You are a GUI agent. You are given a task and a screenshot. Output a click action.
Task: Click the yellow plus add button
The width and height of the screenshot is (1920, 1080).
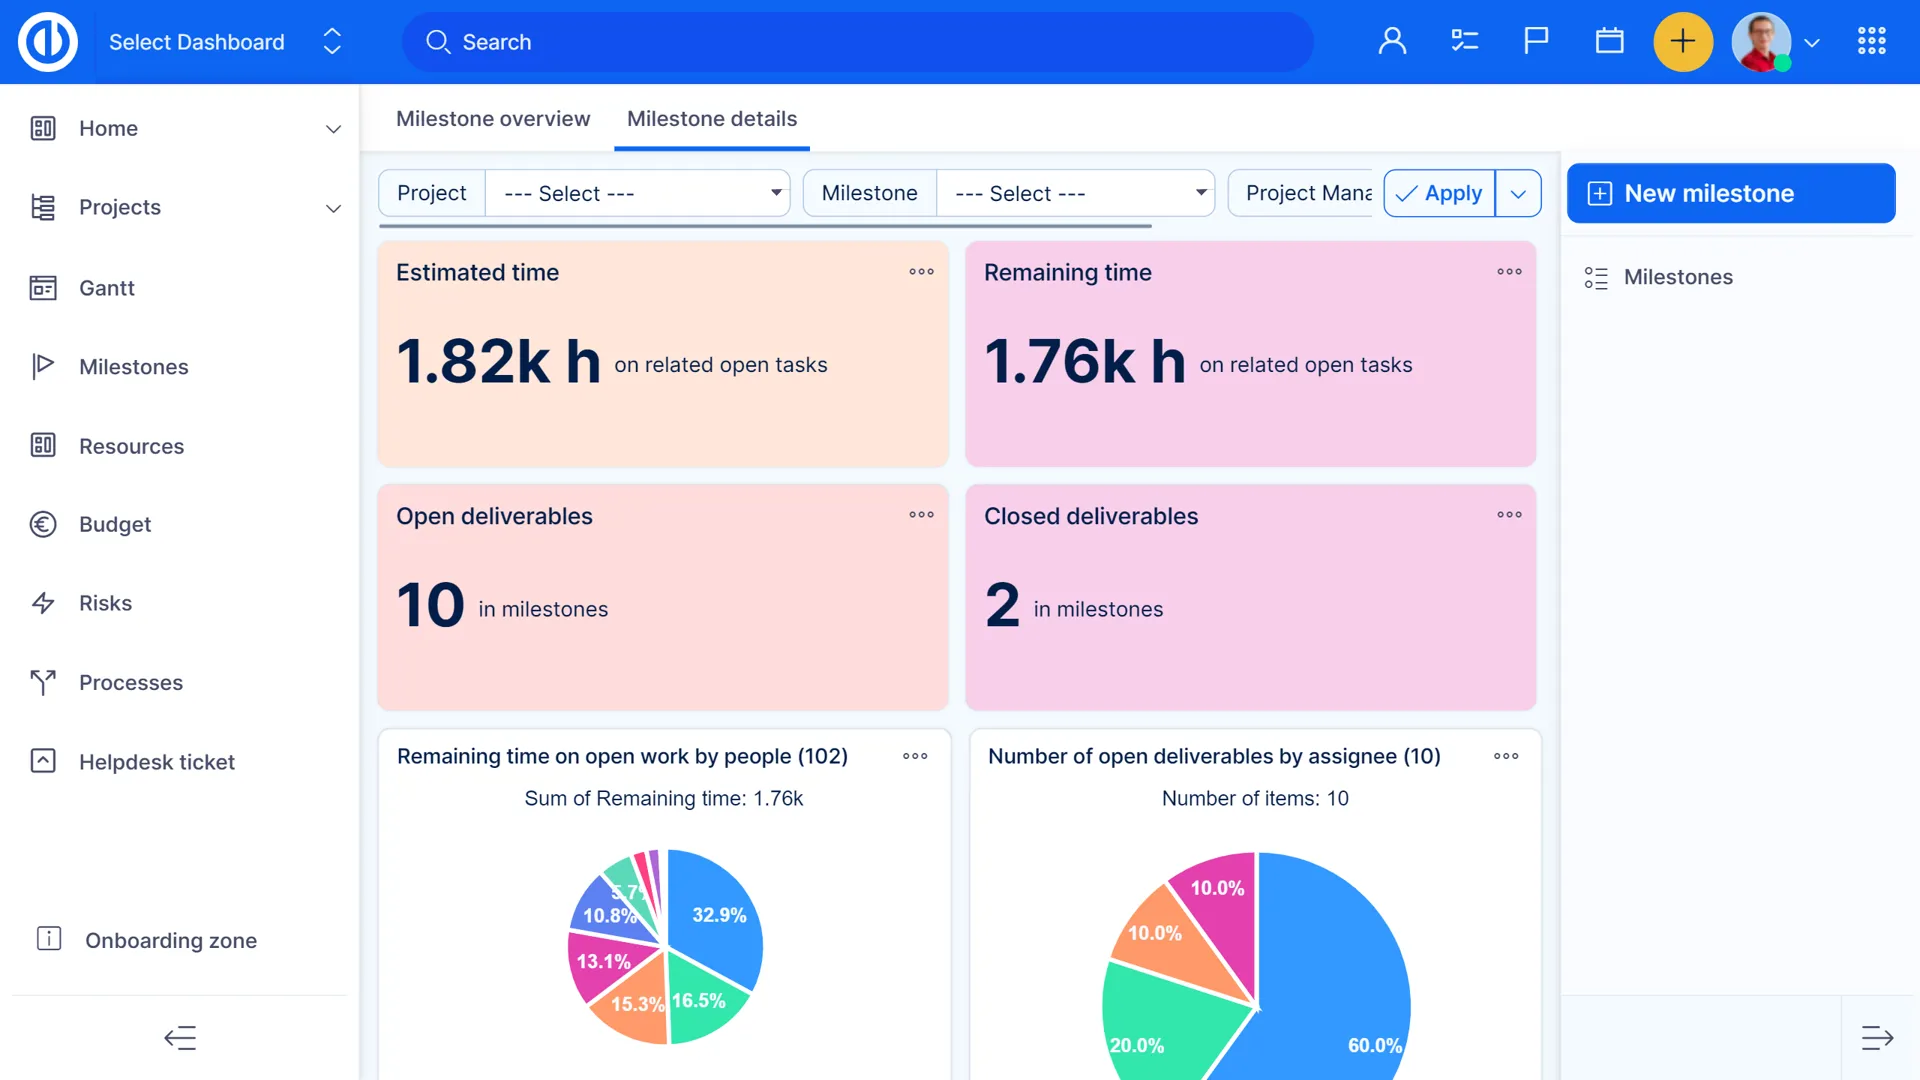pos(1683,41)
